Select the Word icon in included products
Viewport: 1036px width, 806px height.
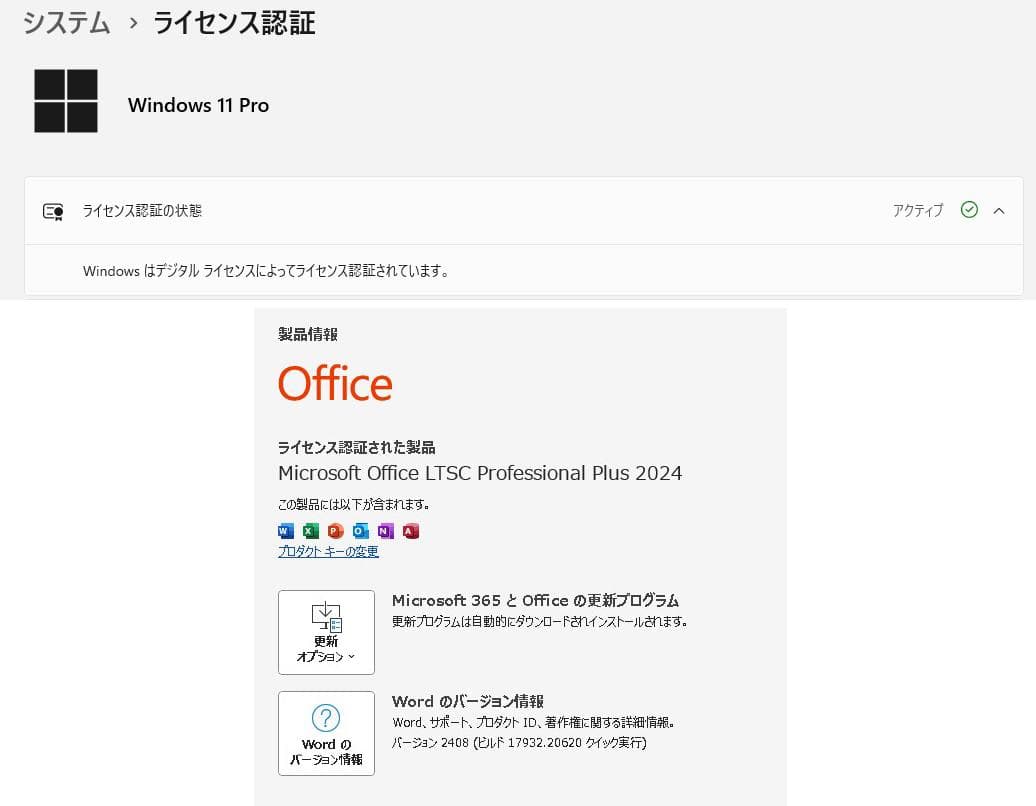pos(286,531)
